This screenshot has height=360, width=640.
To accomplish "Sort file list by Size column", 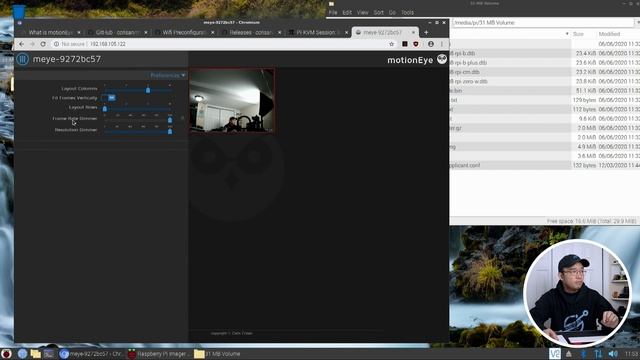I will pyautogui.click(x=578, y=34).
